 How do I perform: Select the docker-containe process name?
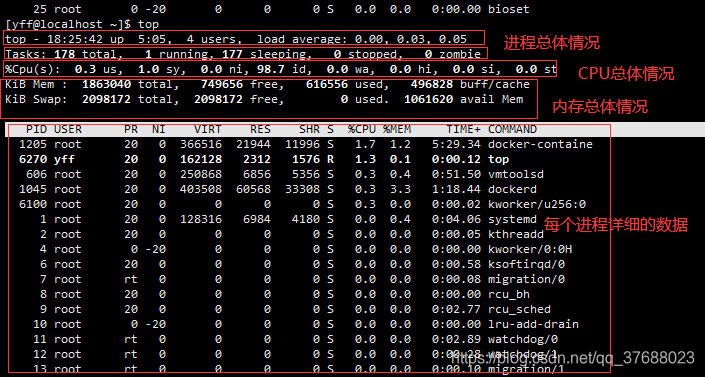point(540,144)
